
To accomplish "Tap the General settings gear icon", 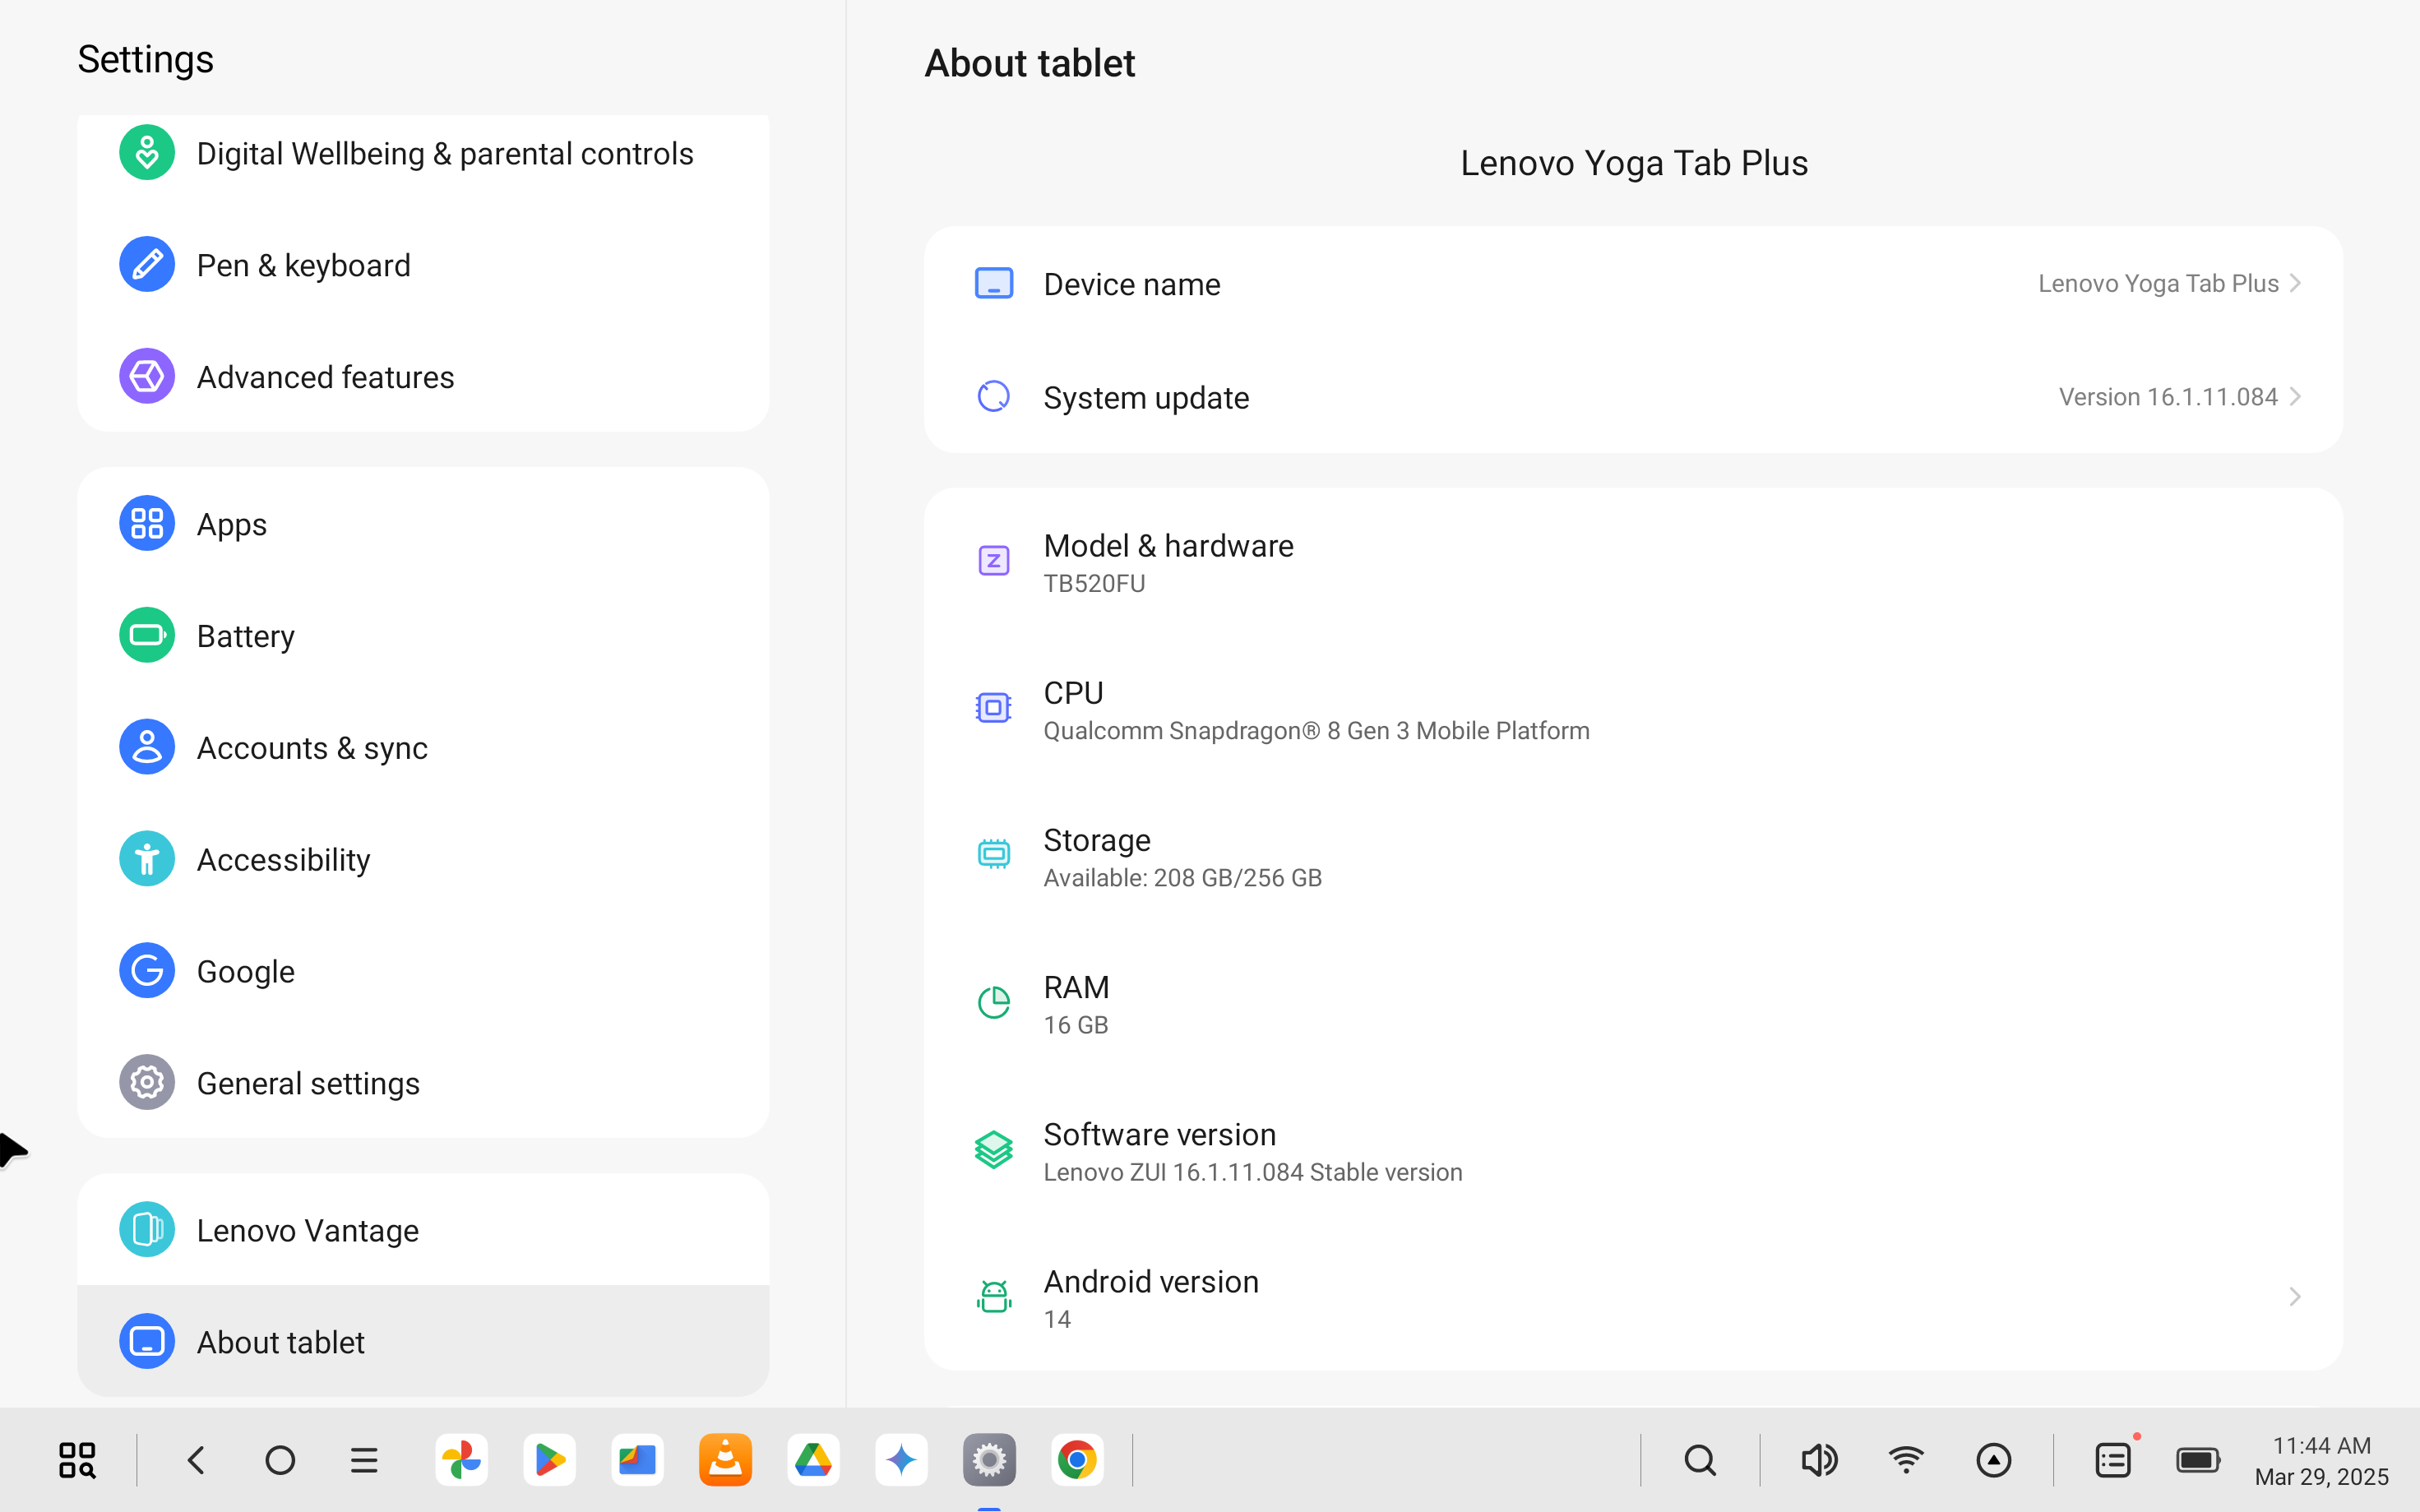I will (x=147, y=1082).
